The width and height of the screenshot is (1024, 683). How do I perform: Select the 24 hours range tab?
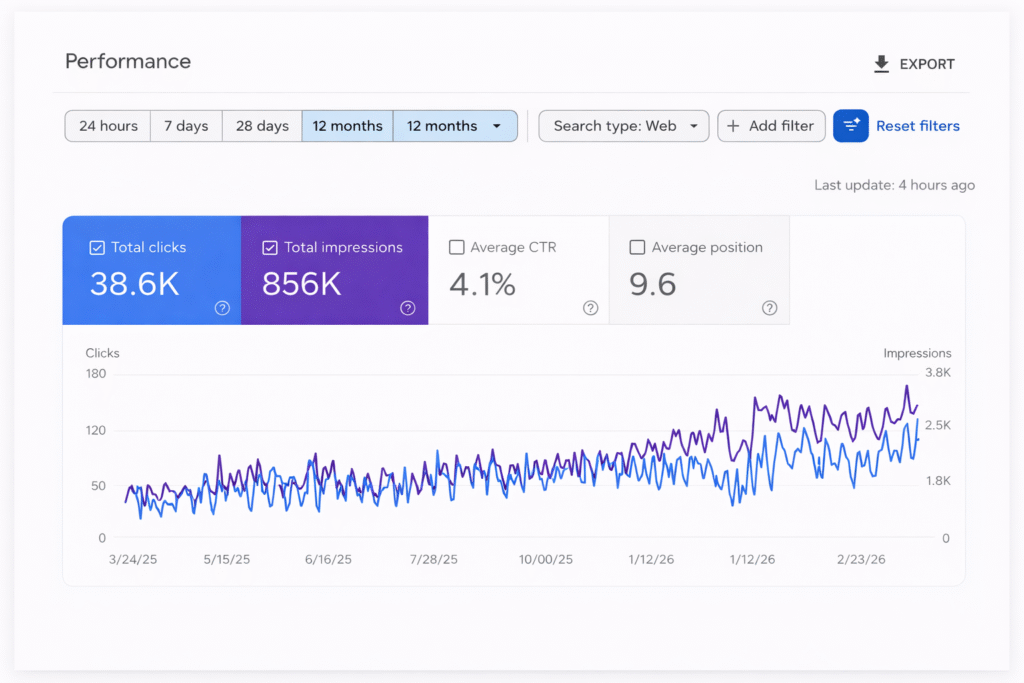108,126
